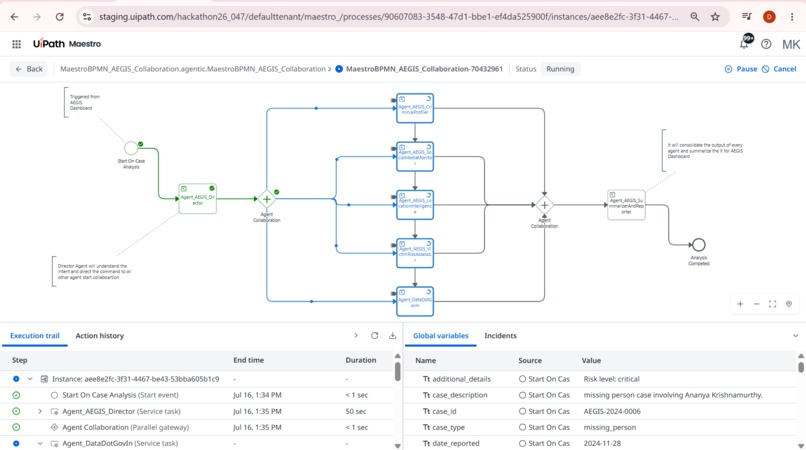Click the 50 sec duration cell
Image resolution: width=806 pixels, height=450 pixels.
pyautogui.click(x=356, y=411)
